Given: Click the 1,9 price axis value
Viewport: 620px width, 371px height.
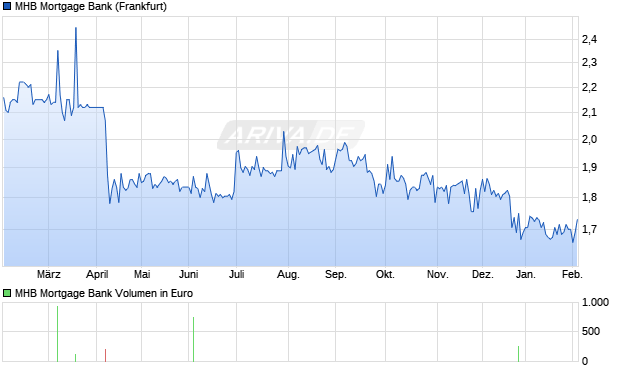Looking at the screenshot, I should 589,167.
